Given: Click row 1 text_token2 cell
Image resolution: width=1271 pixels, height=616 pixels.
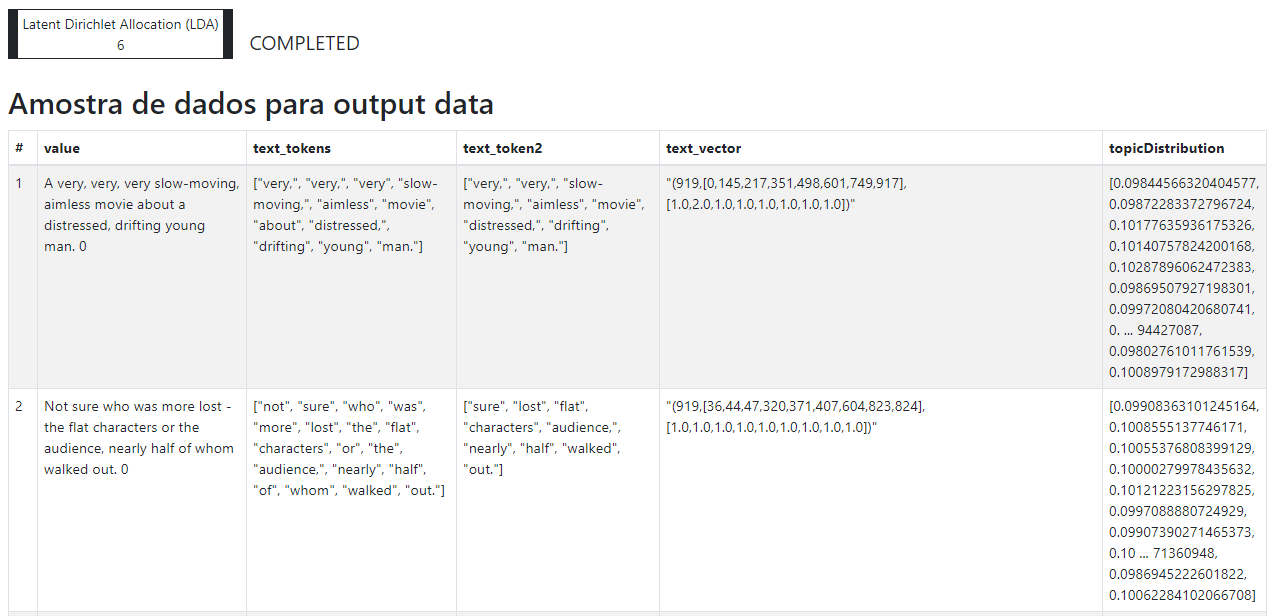Looking at the screenshot, I should (x=558, y=277).
